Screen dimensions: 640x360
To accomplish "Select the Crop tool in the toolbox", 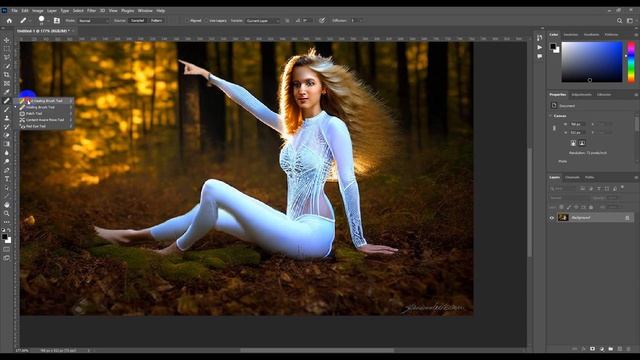I will point(7,75).
